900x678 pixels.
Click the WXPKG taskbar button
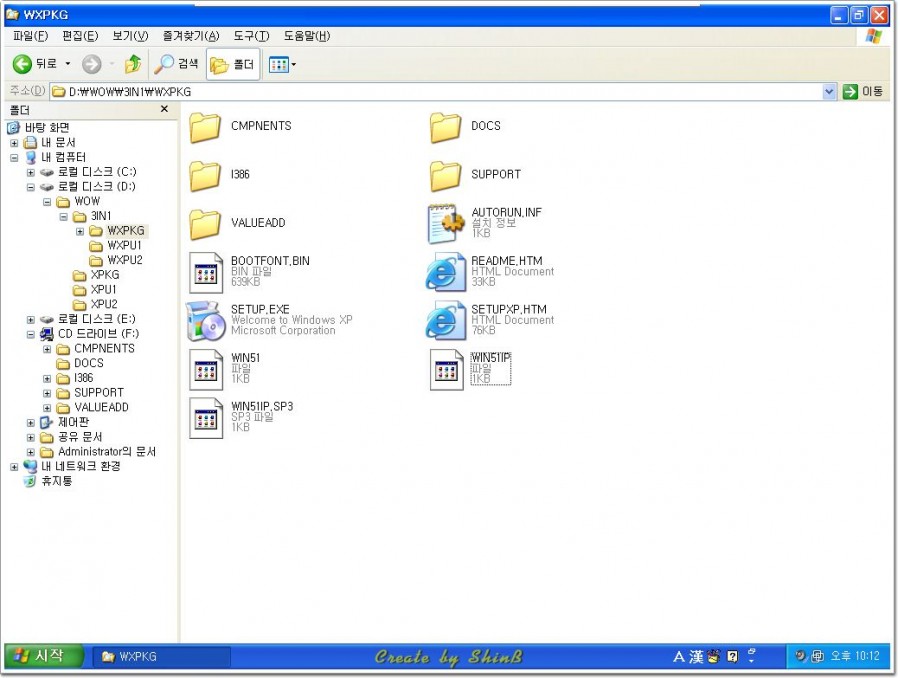pyautogui.click(x=162, y=656)
